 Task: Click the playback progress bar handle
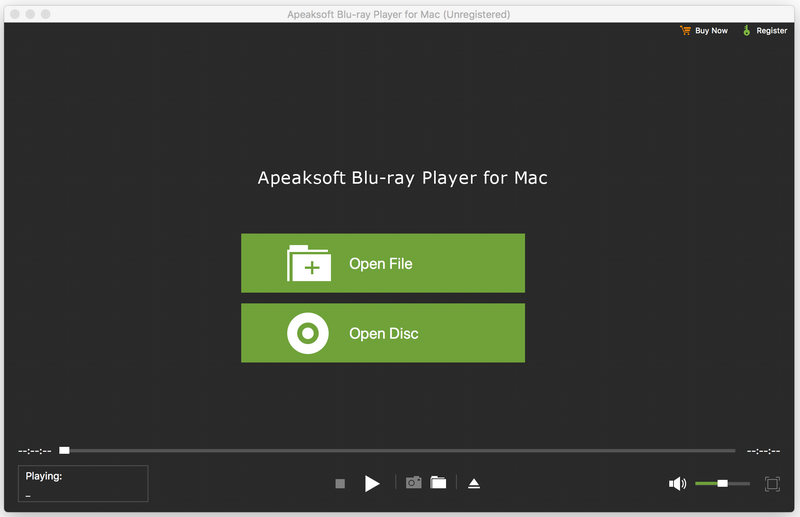(64, 450)
